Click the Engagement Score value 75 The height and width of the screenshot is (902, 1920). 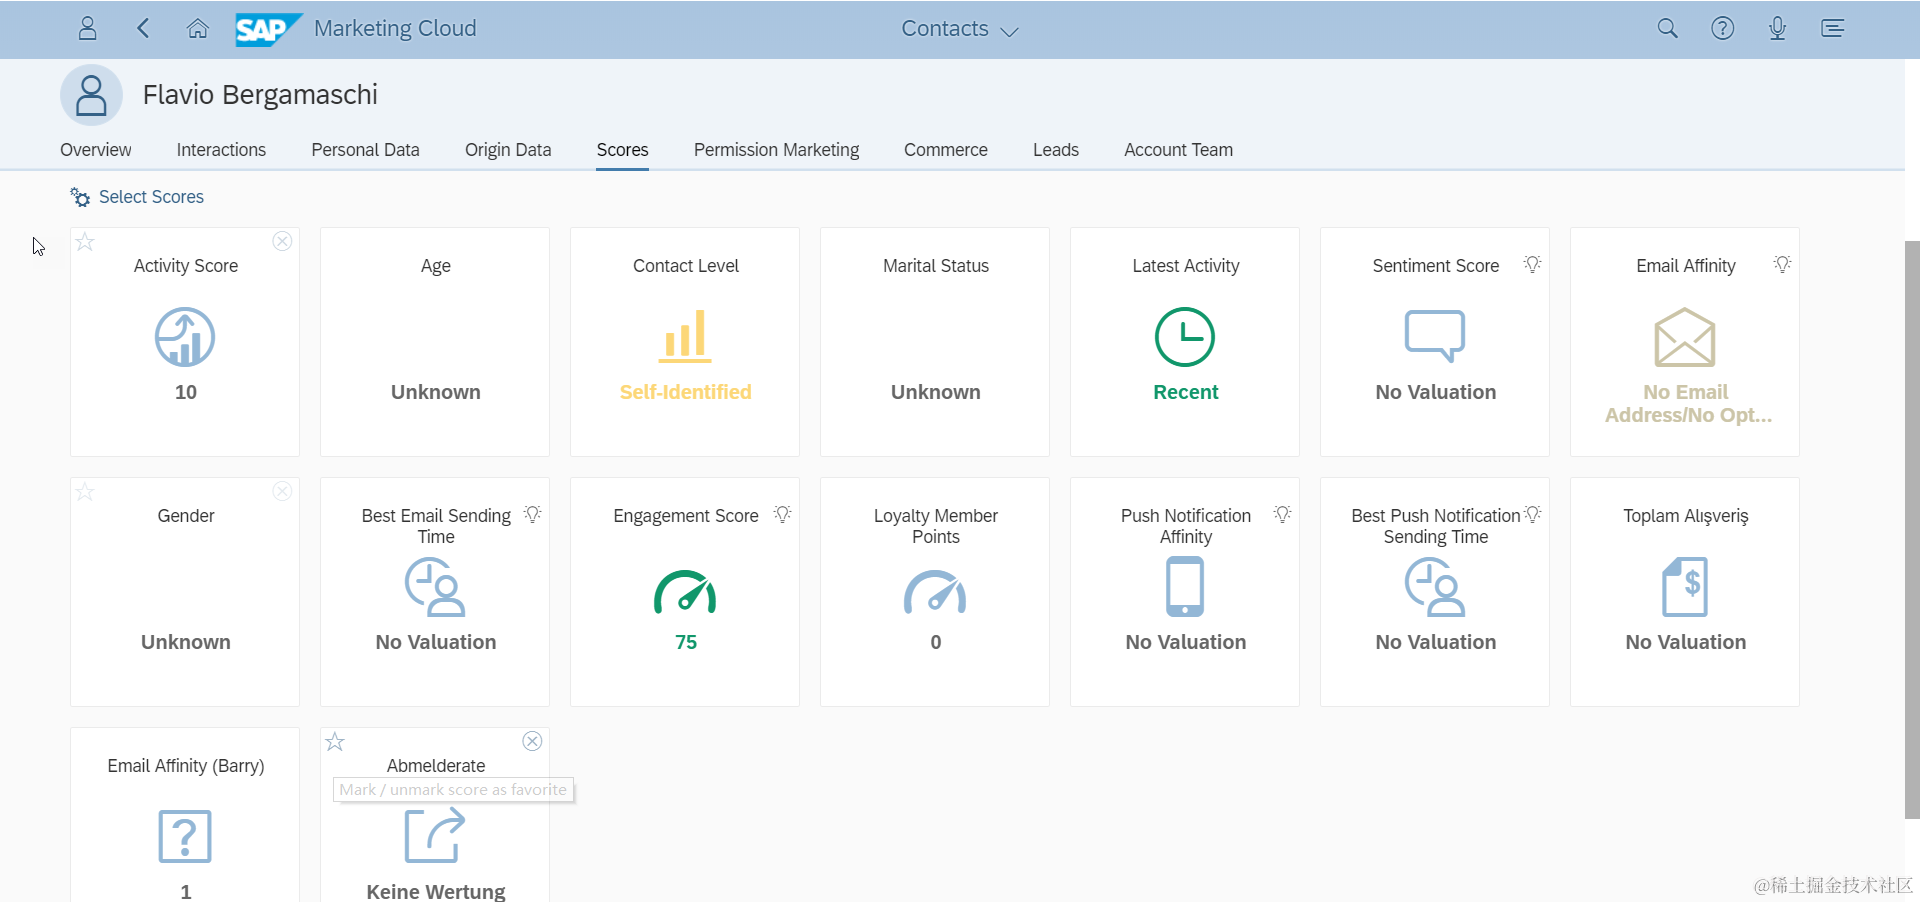685,642
